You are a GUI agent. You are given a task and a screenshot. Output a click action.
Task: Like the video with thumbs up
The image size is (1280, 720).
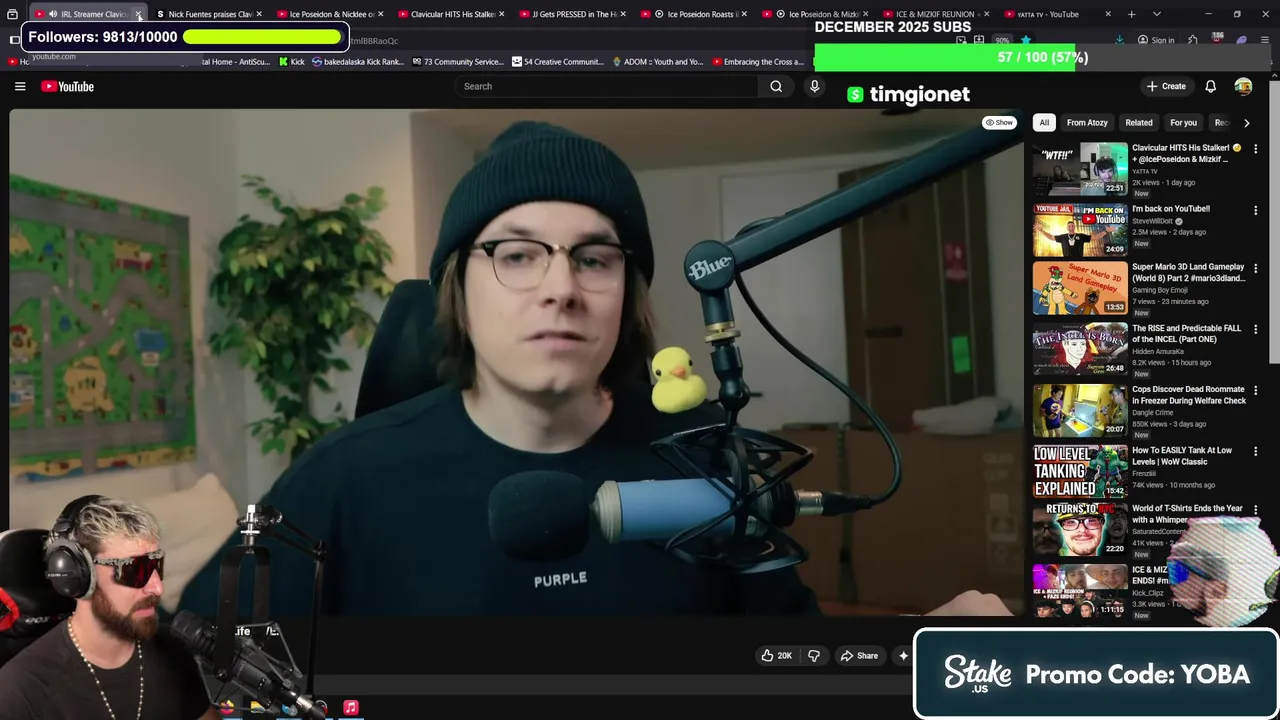coord(776,656)
